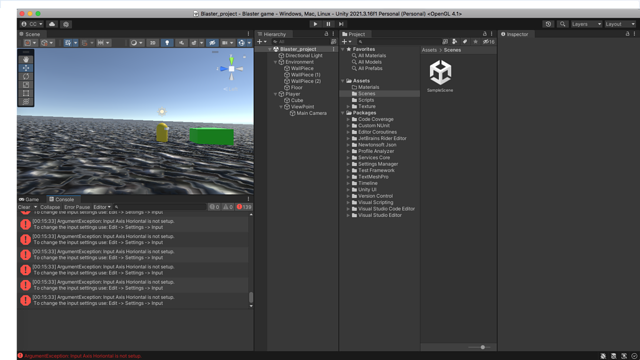Screen dimensions: 640x360
Task: Open Scene draw mode dropdown
Action: coord(136,43)
